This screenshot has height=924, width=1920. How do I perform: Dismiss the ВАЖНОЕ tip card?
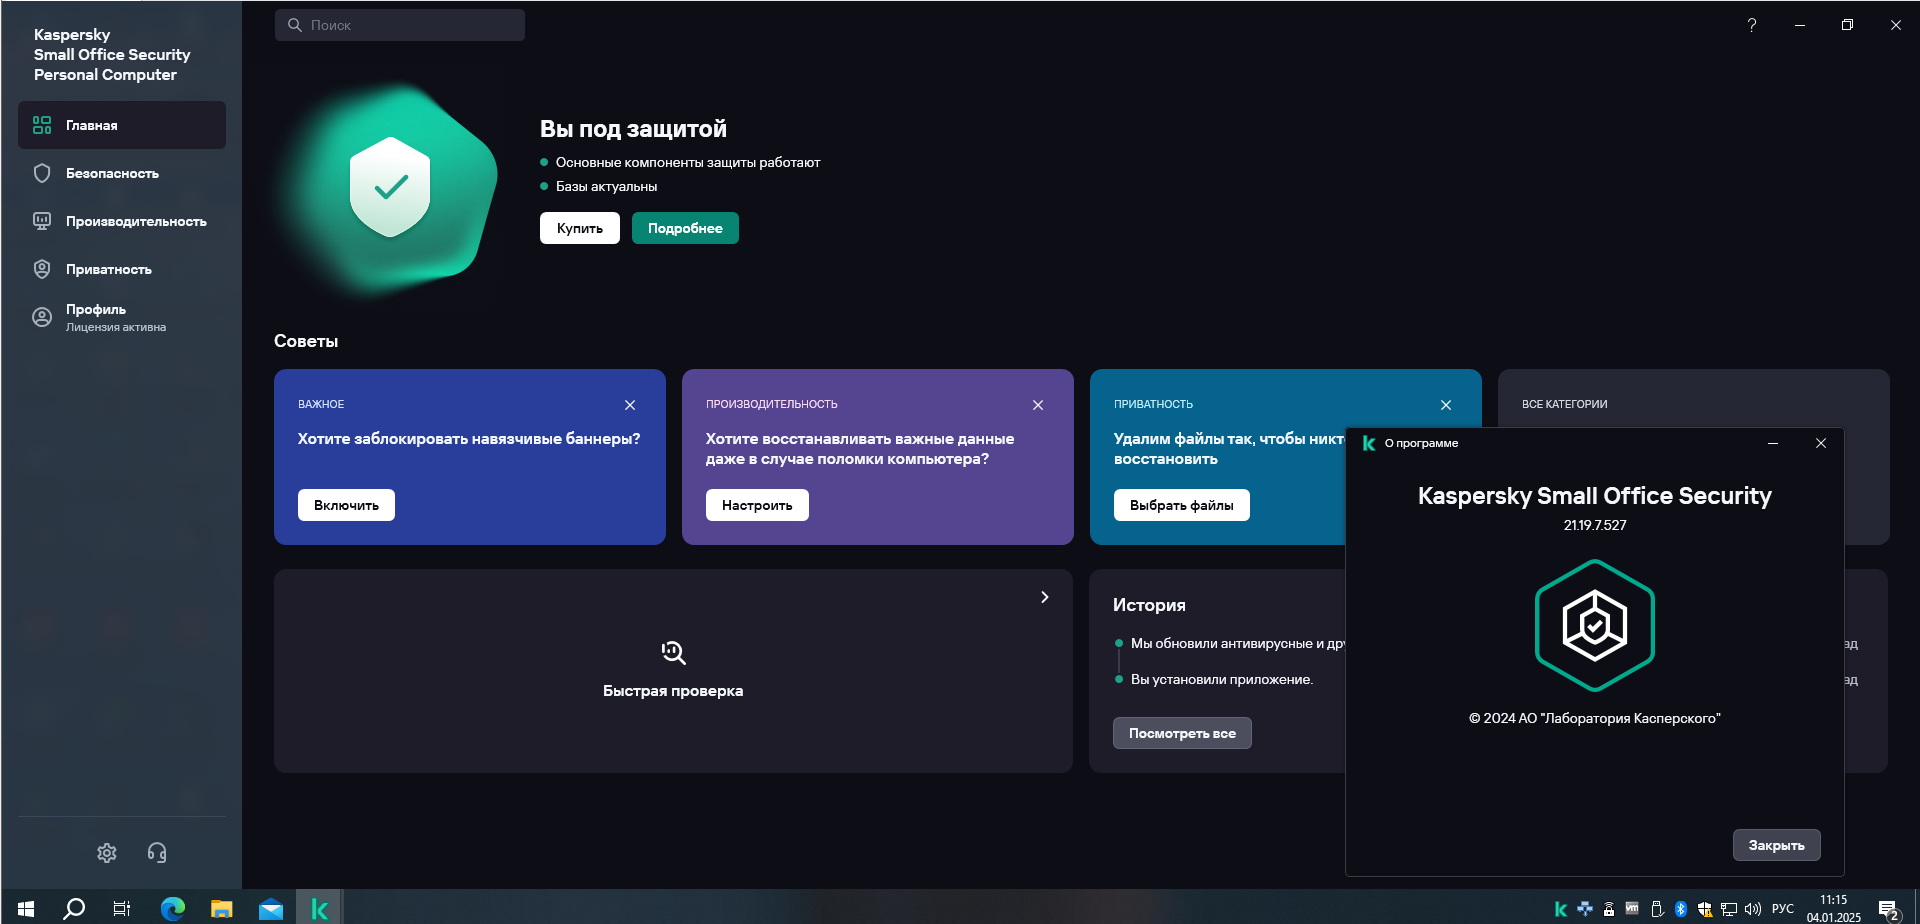tap(630, 405)
